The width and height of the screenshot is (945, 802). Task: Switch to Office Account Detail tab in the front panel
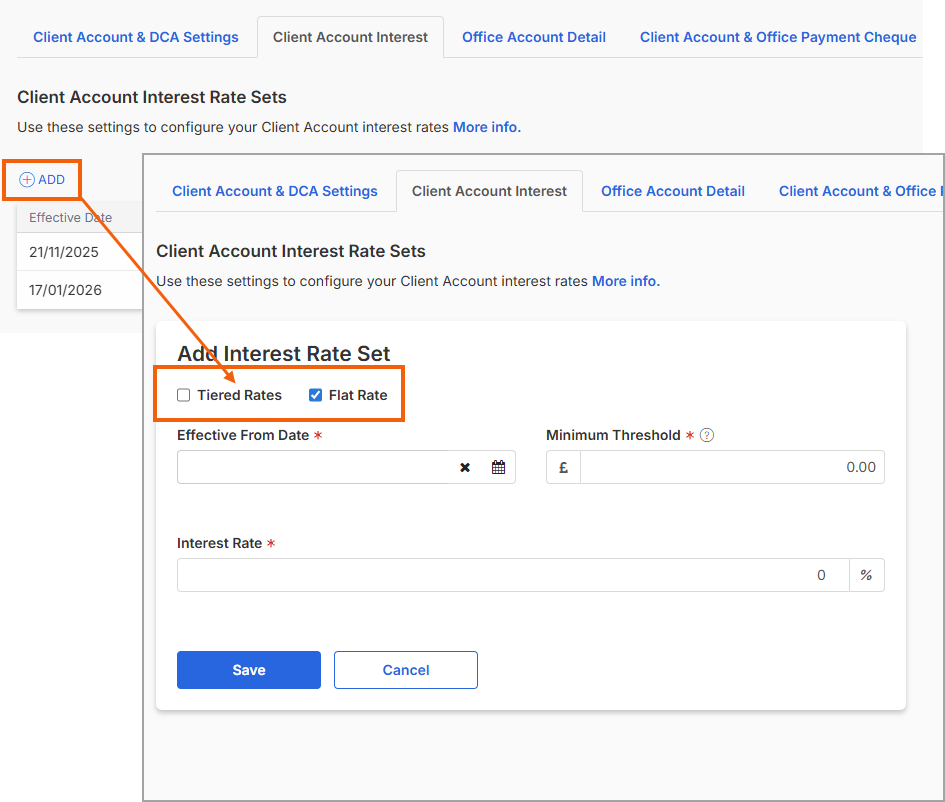[672, 191]
